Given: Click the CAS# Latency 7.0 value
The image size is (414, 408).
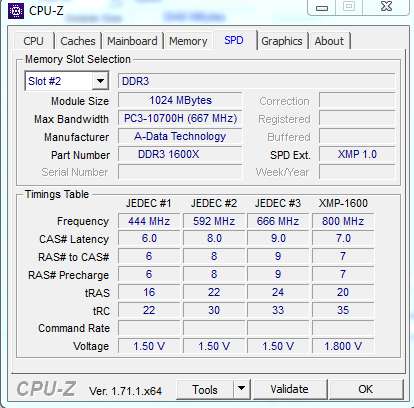Looking at the screenshot, I should coord(343,239).
